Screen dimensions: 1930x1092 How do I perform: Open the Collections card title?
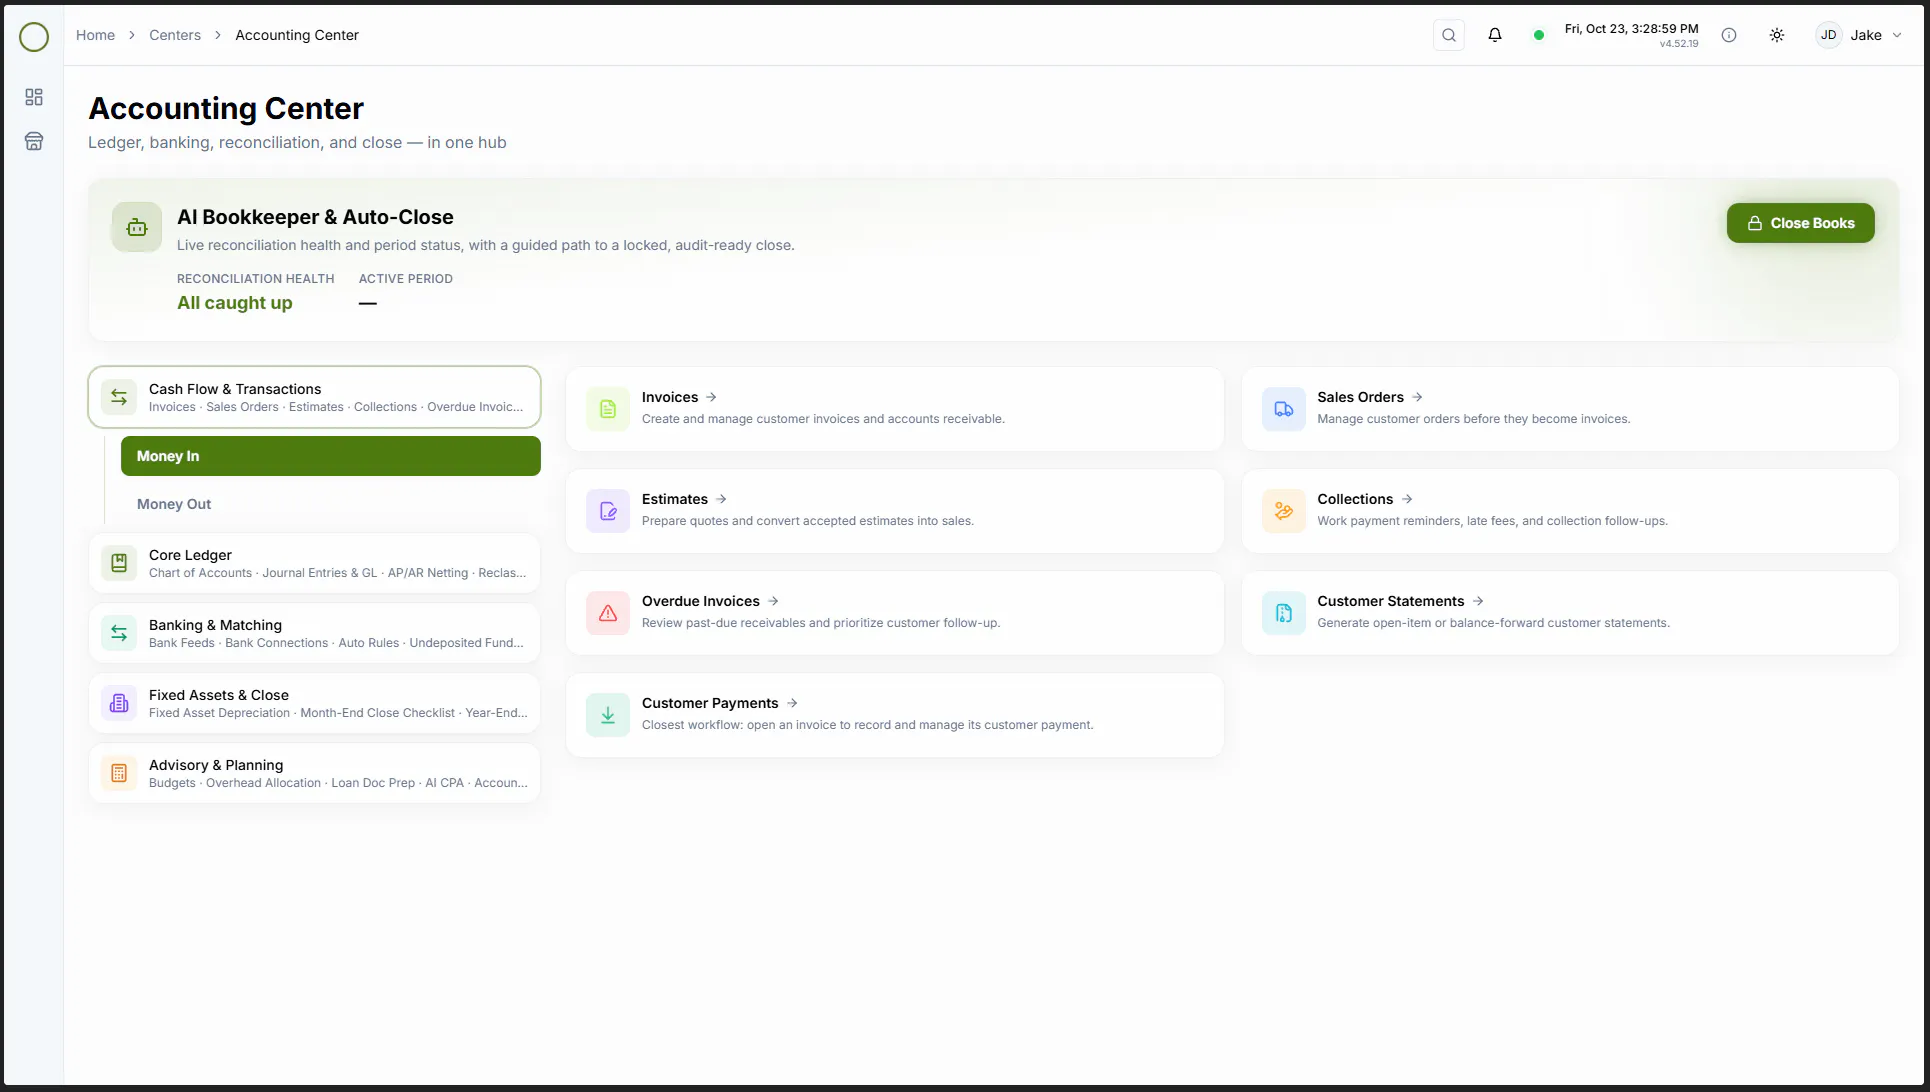point(1355,499)
